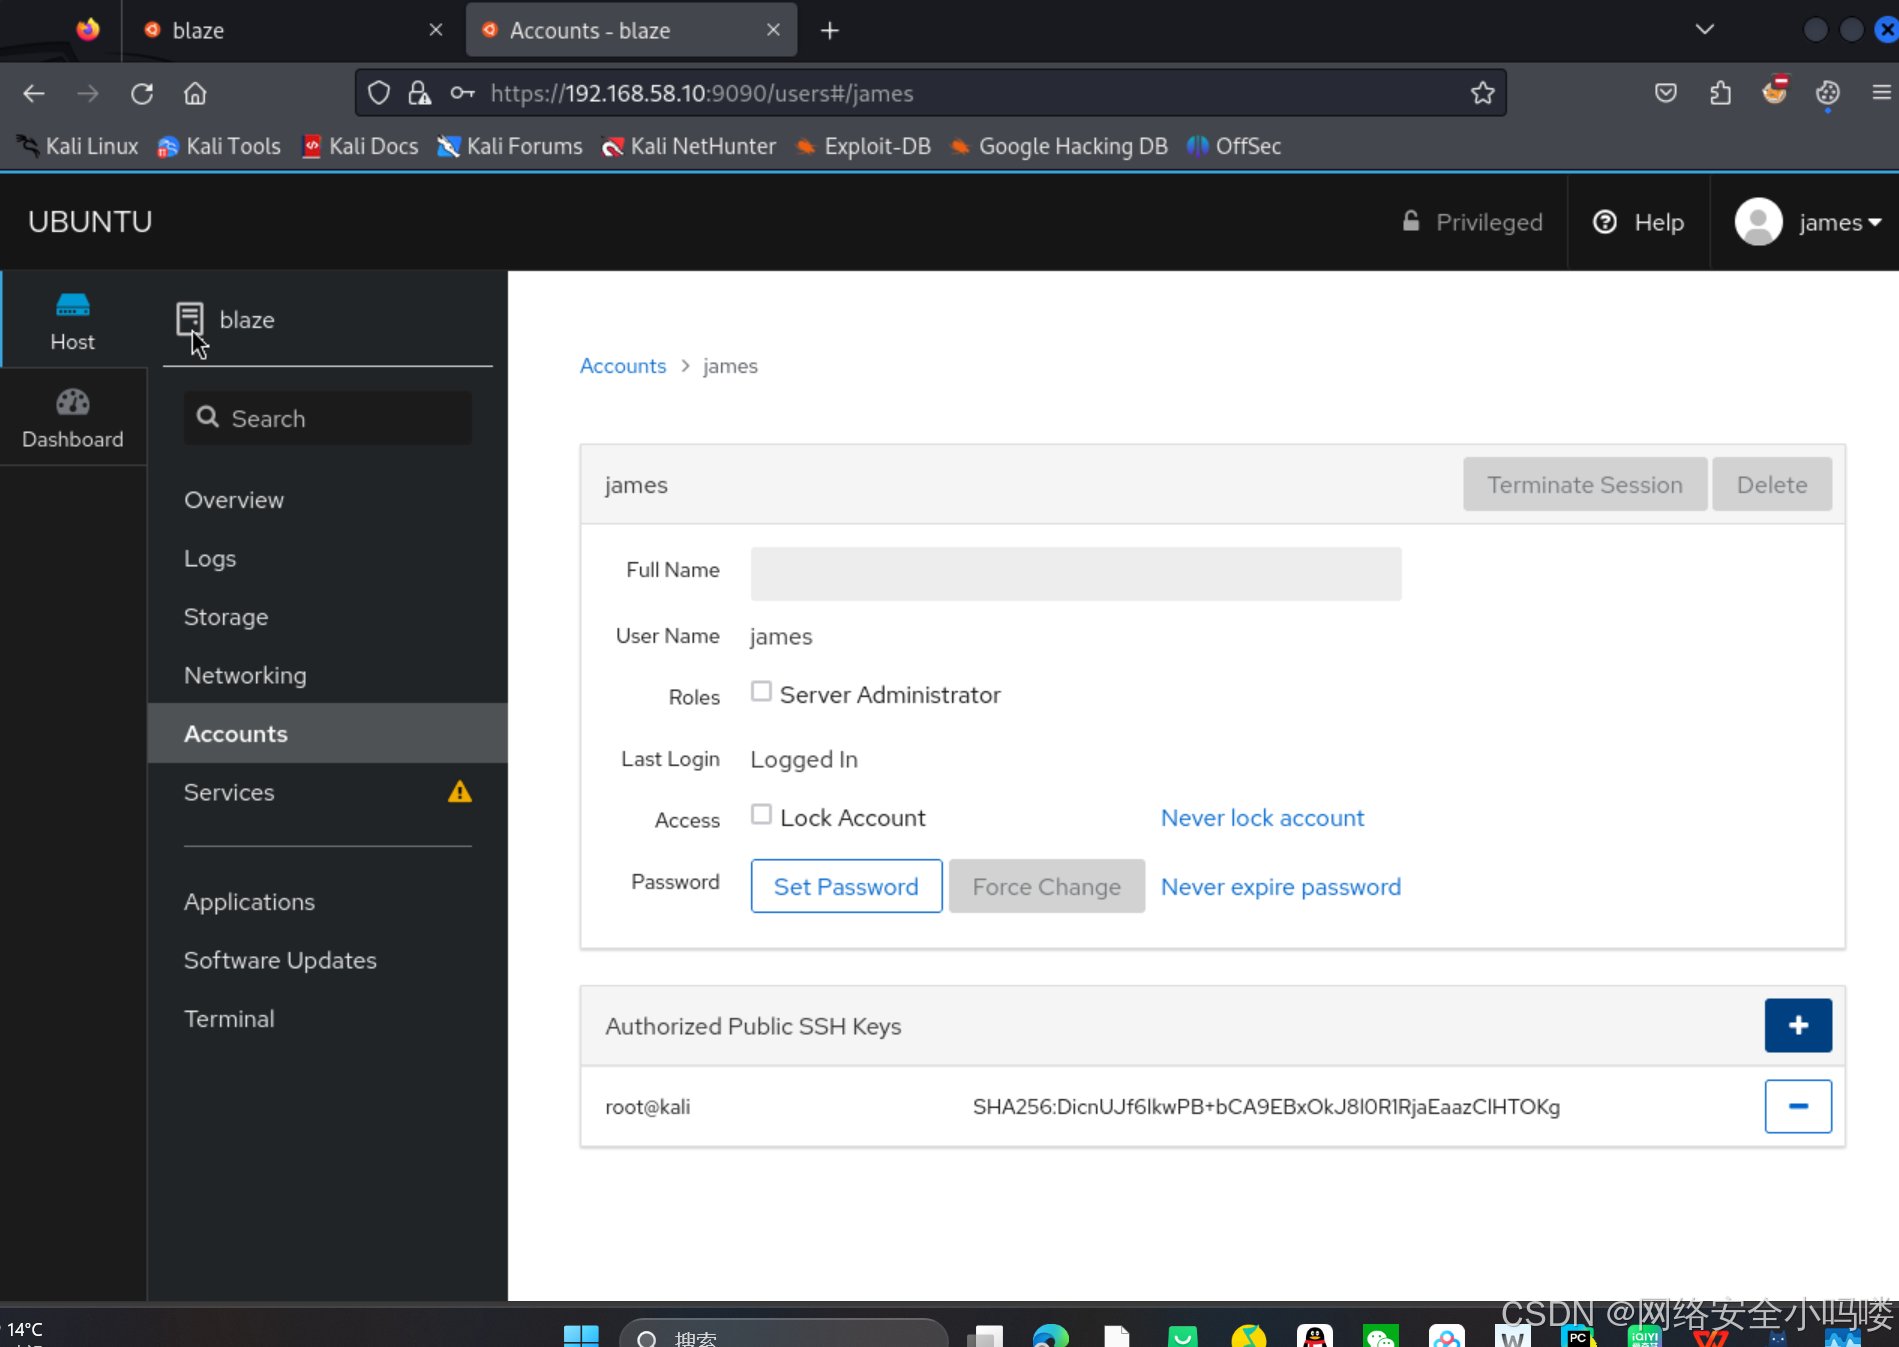Click the tracking protection shield icon
This screenshot has width=1899, height=1347.
point(378,93)
